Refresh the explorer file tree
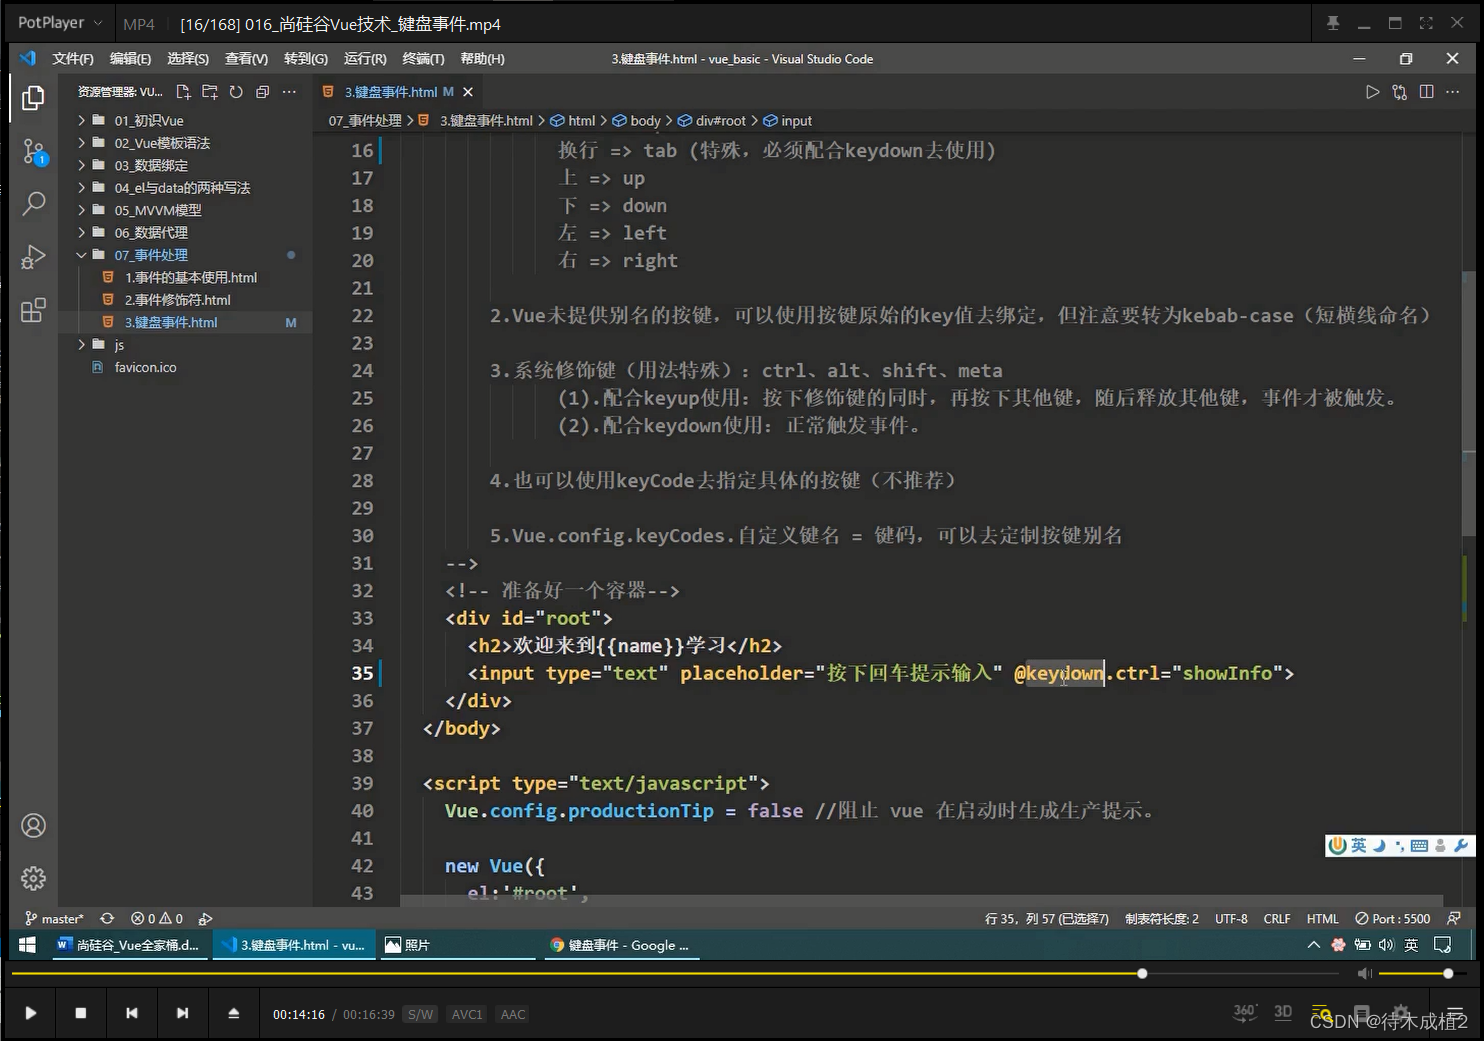 click(236, 92)
